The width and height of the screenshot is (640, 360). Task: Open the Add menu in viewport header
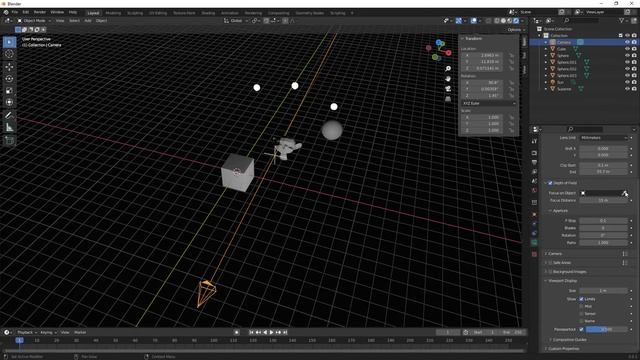click(x=88, y=20)
